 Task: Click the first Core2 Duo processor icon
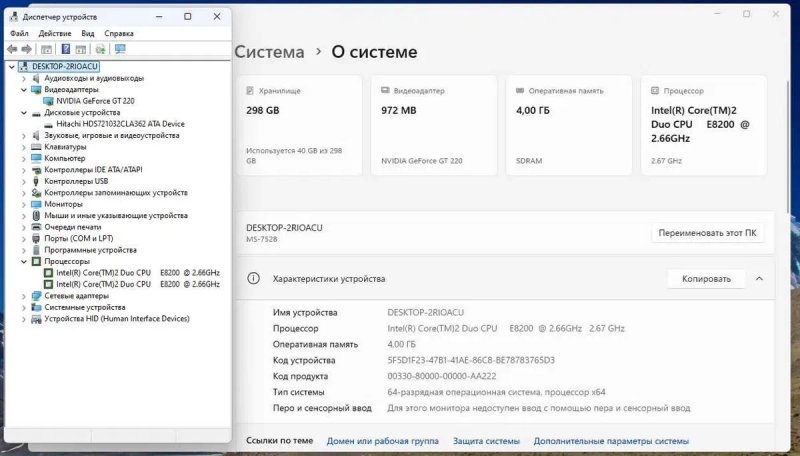coord(48,273)
